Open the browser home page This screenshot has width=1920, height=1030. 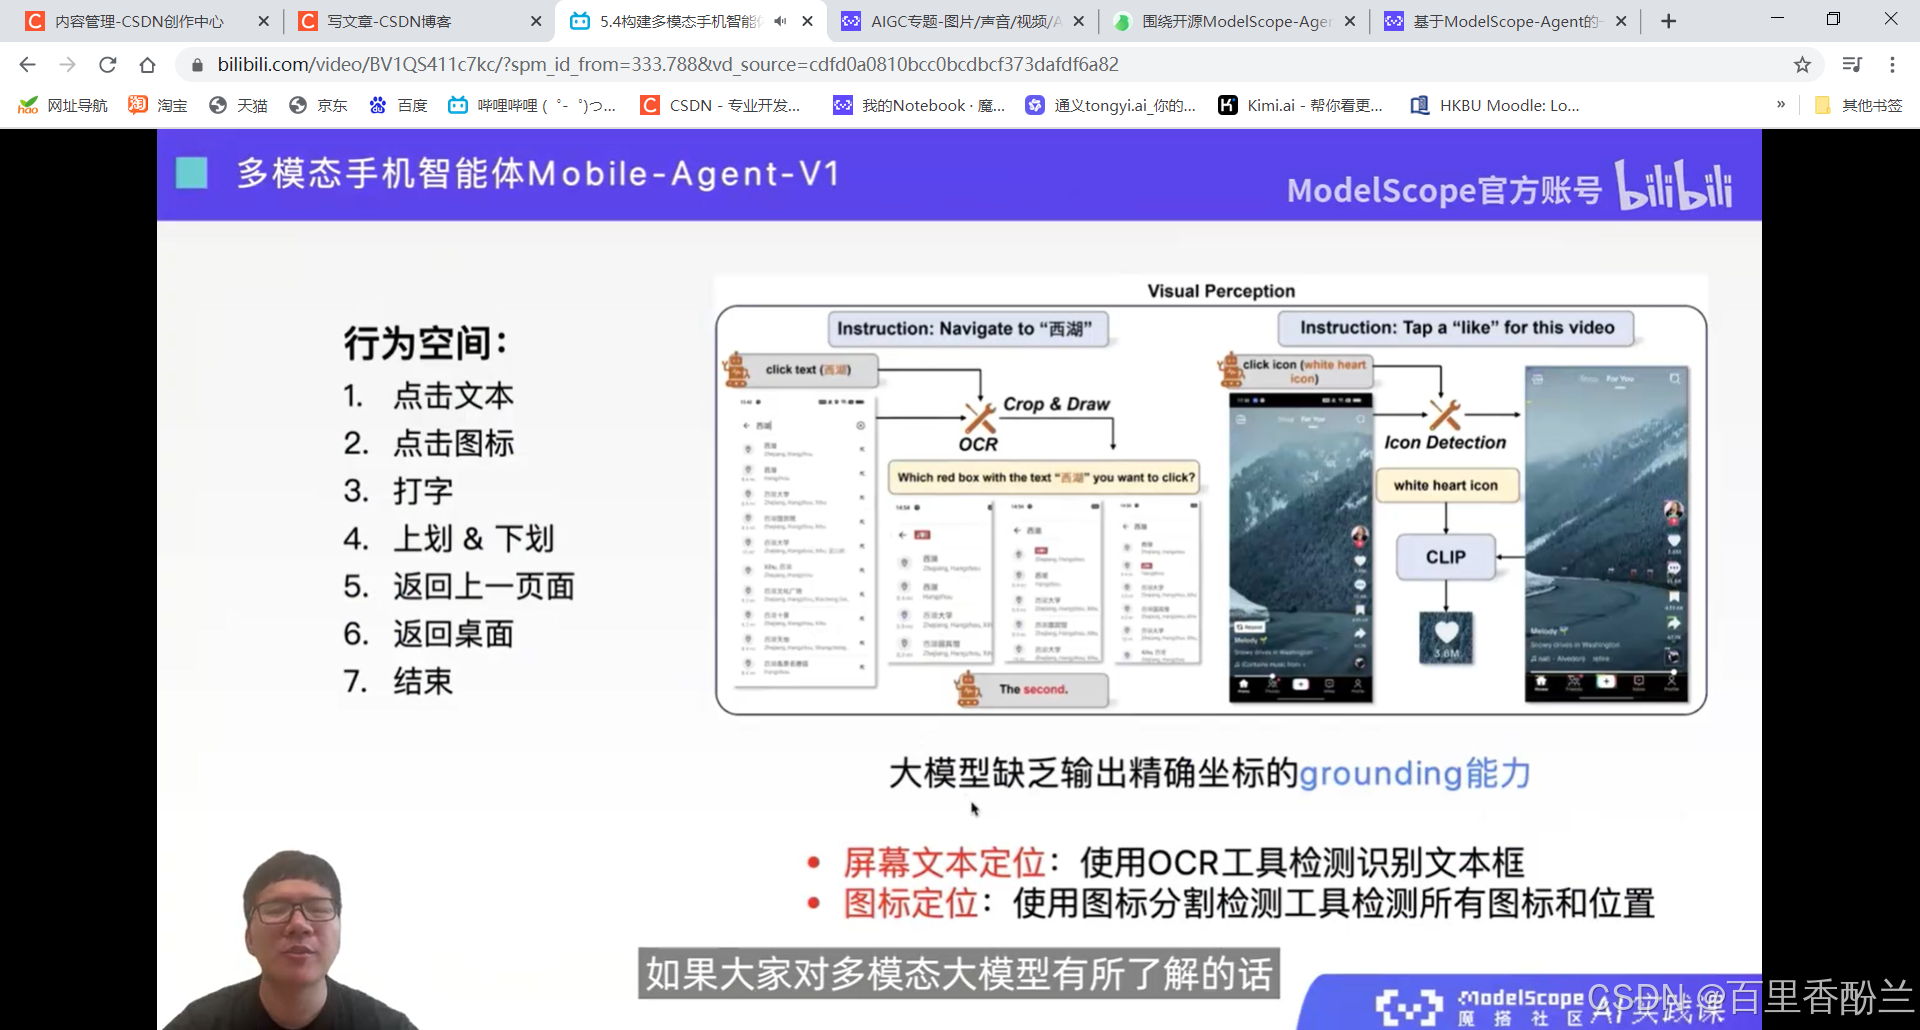[147, 65]
